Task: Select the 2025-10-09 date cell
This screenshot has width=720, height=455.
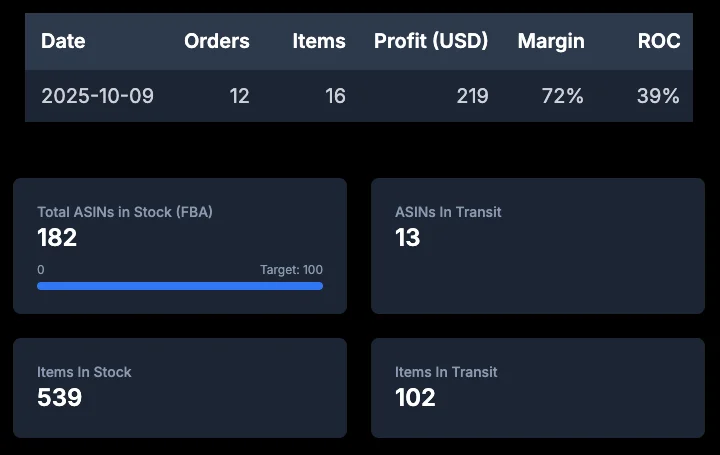Action: point(97,96)
